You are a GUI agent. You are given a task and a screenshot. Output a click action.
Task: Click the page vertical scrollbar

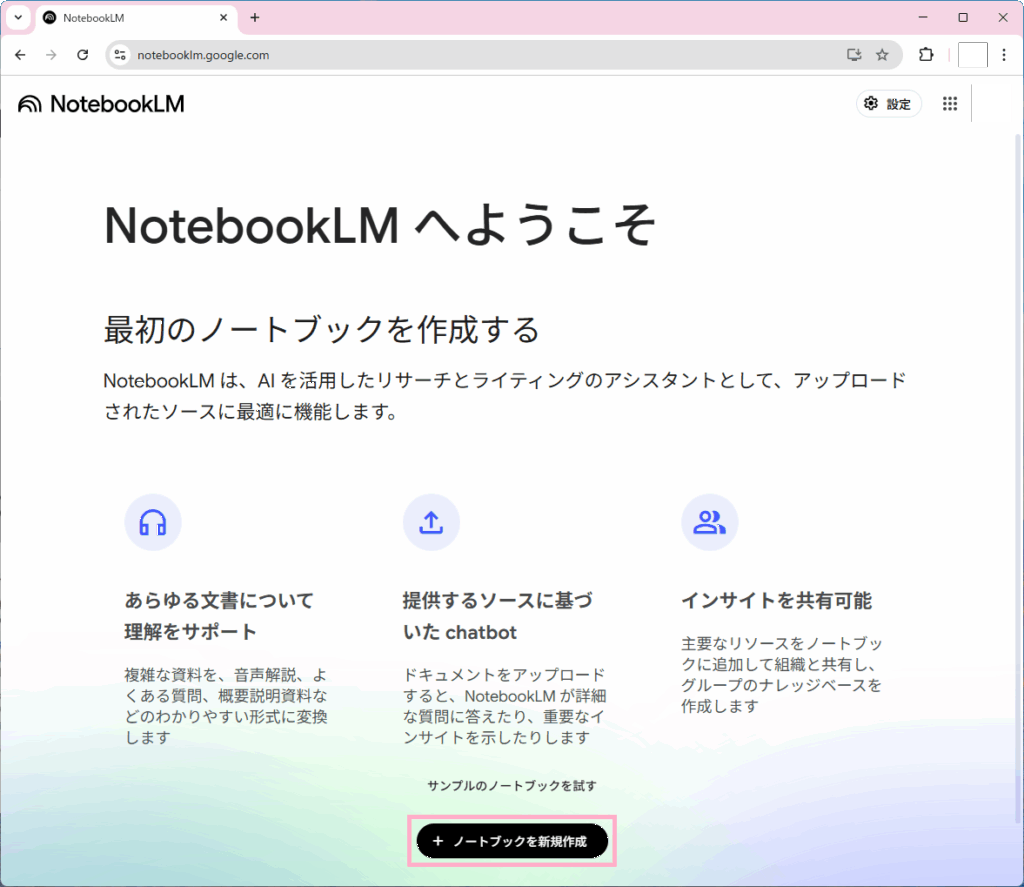coord(1018,450)
